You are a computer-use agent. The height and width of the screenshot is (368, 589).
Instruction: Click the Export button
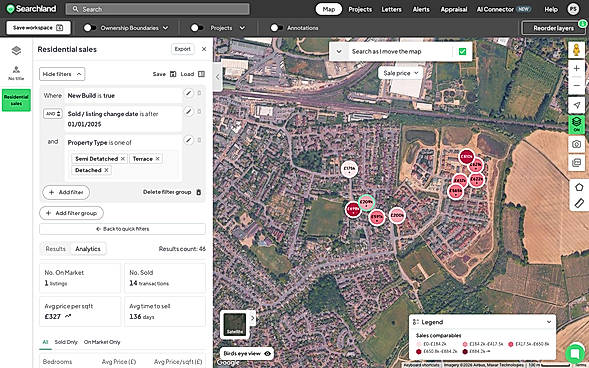183,49
